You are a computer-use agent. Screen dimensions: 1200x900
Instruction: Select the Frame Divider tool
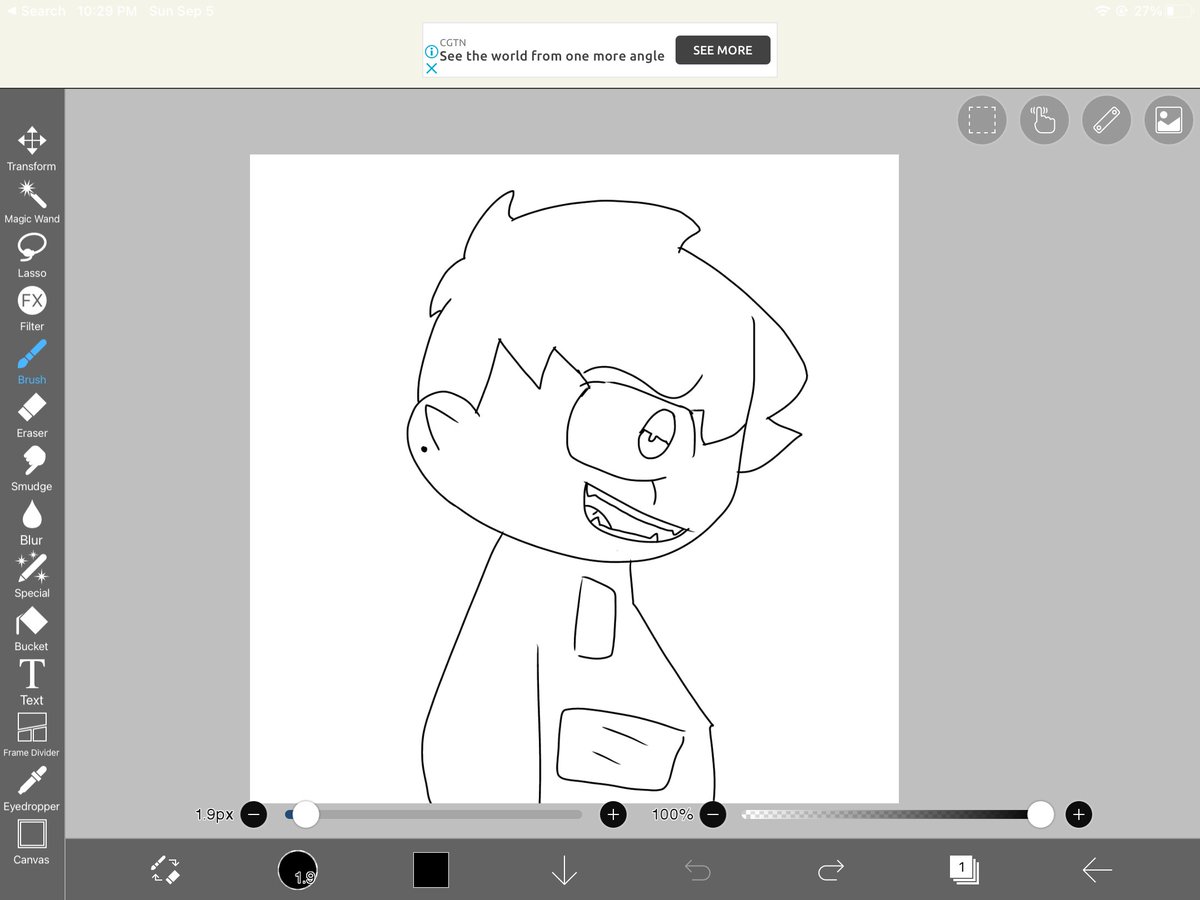tap(32, 735)
